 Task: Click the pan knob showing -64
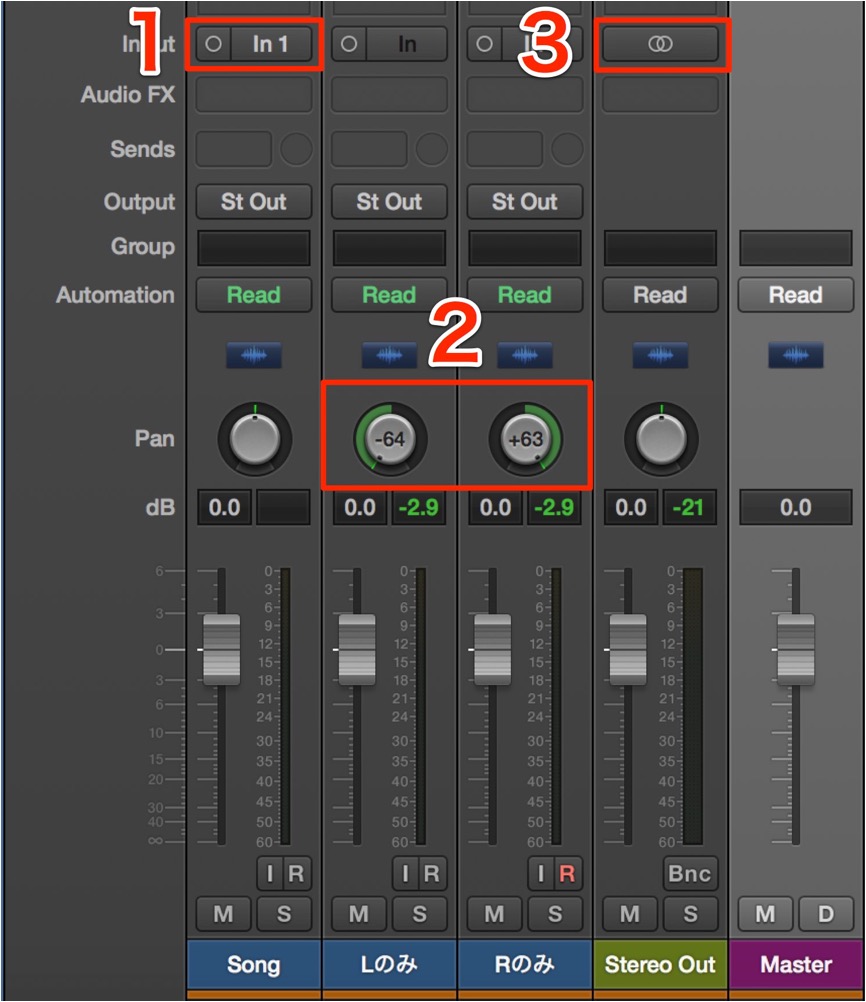click(390, 439)
